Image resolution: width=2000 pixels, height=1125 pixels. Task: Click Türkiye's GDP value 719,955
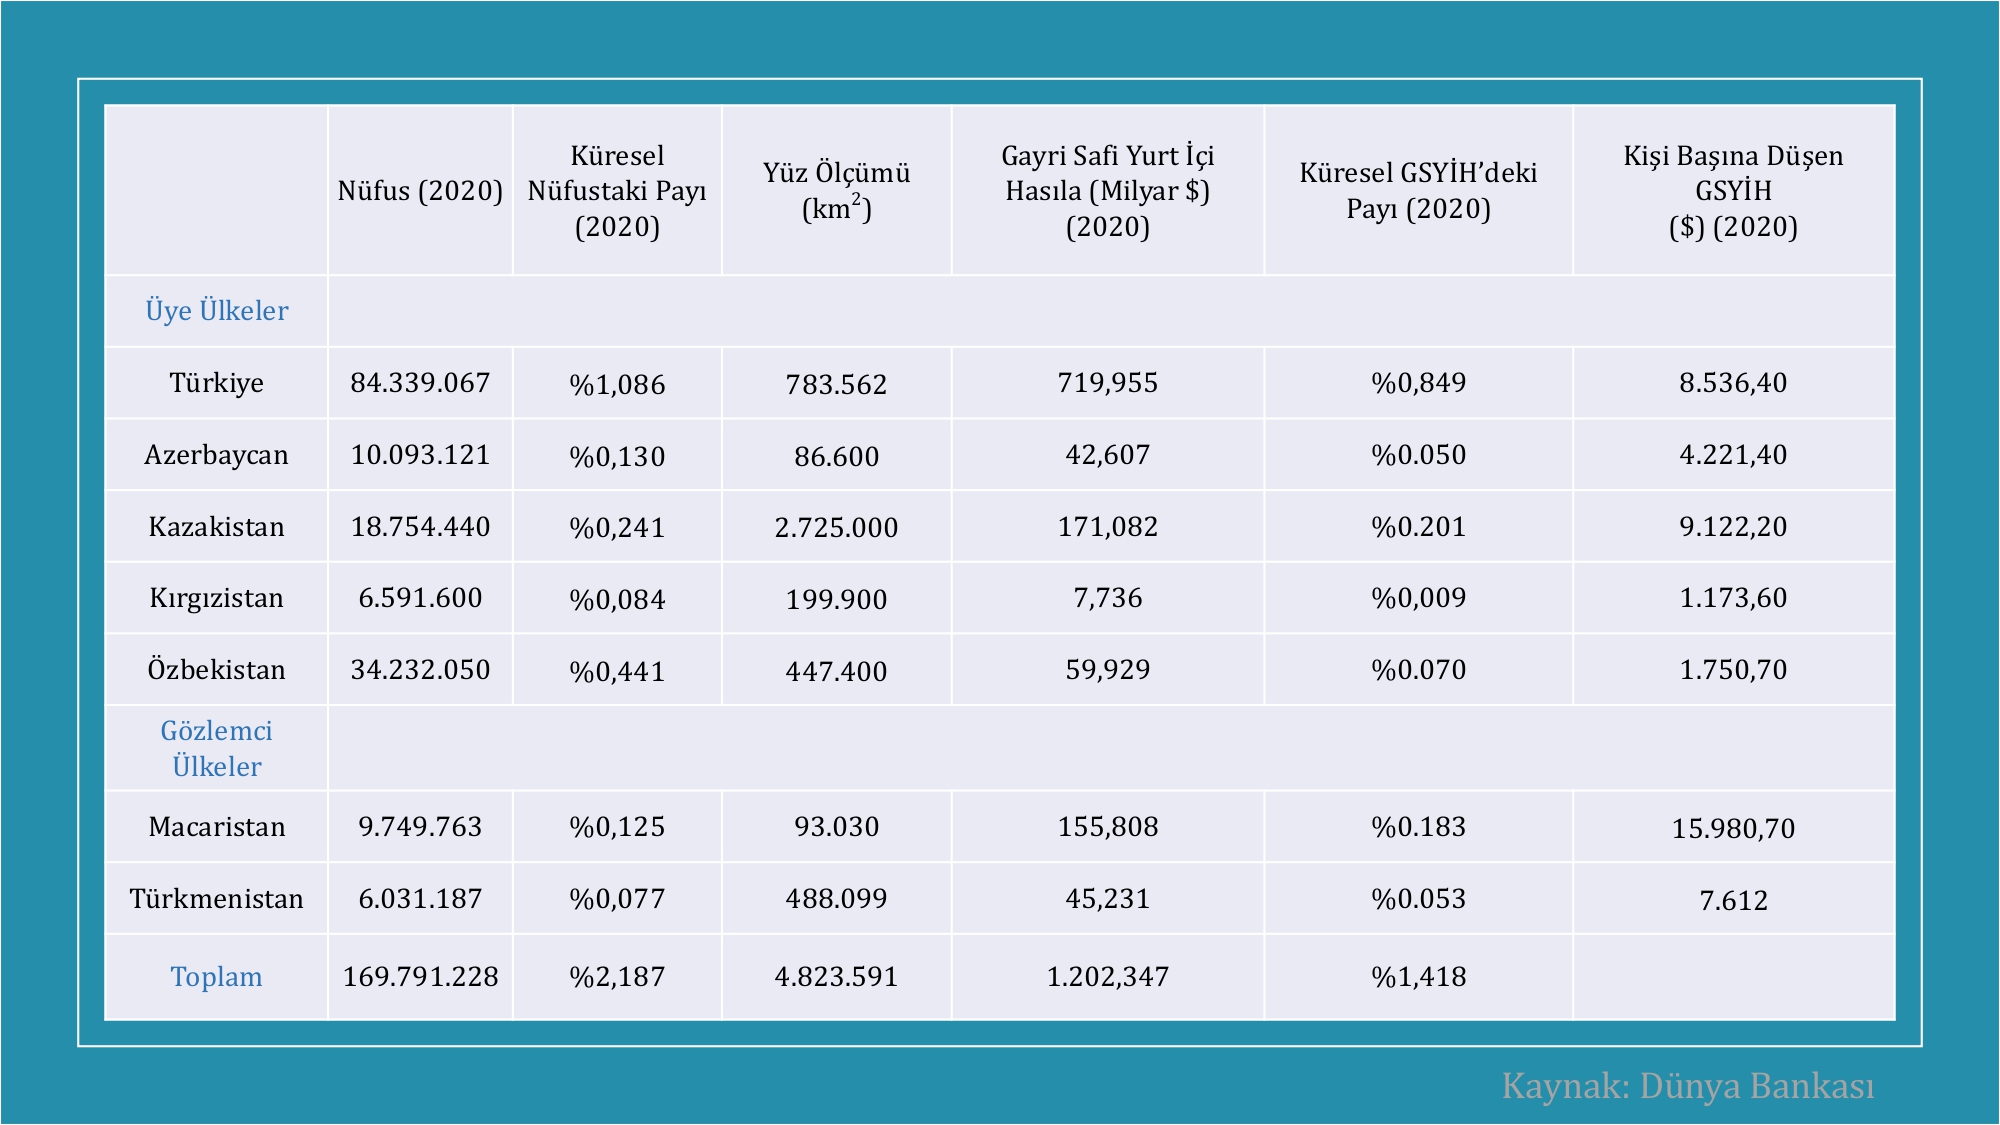(x=1107, y=383)
